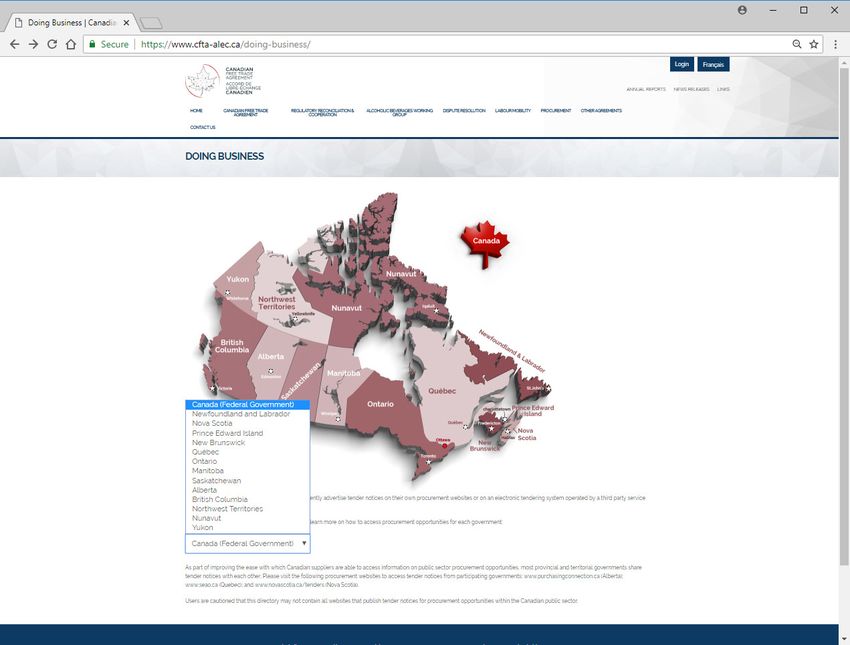
Task: Open the Labour Mobility menu
Action: pyautogui.click(x=513, y=111)
